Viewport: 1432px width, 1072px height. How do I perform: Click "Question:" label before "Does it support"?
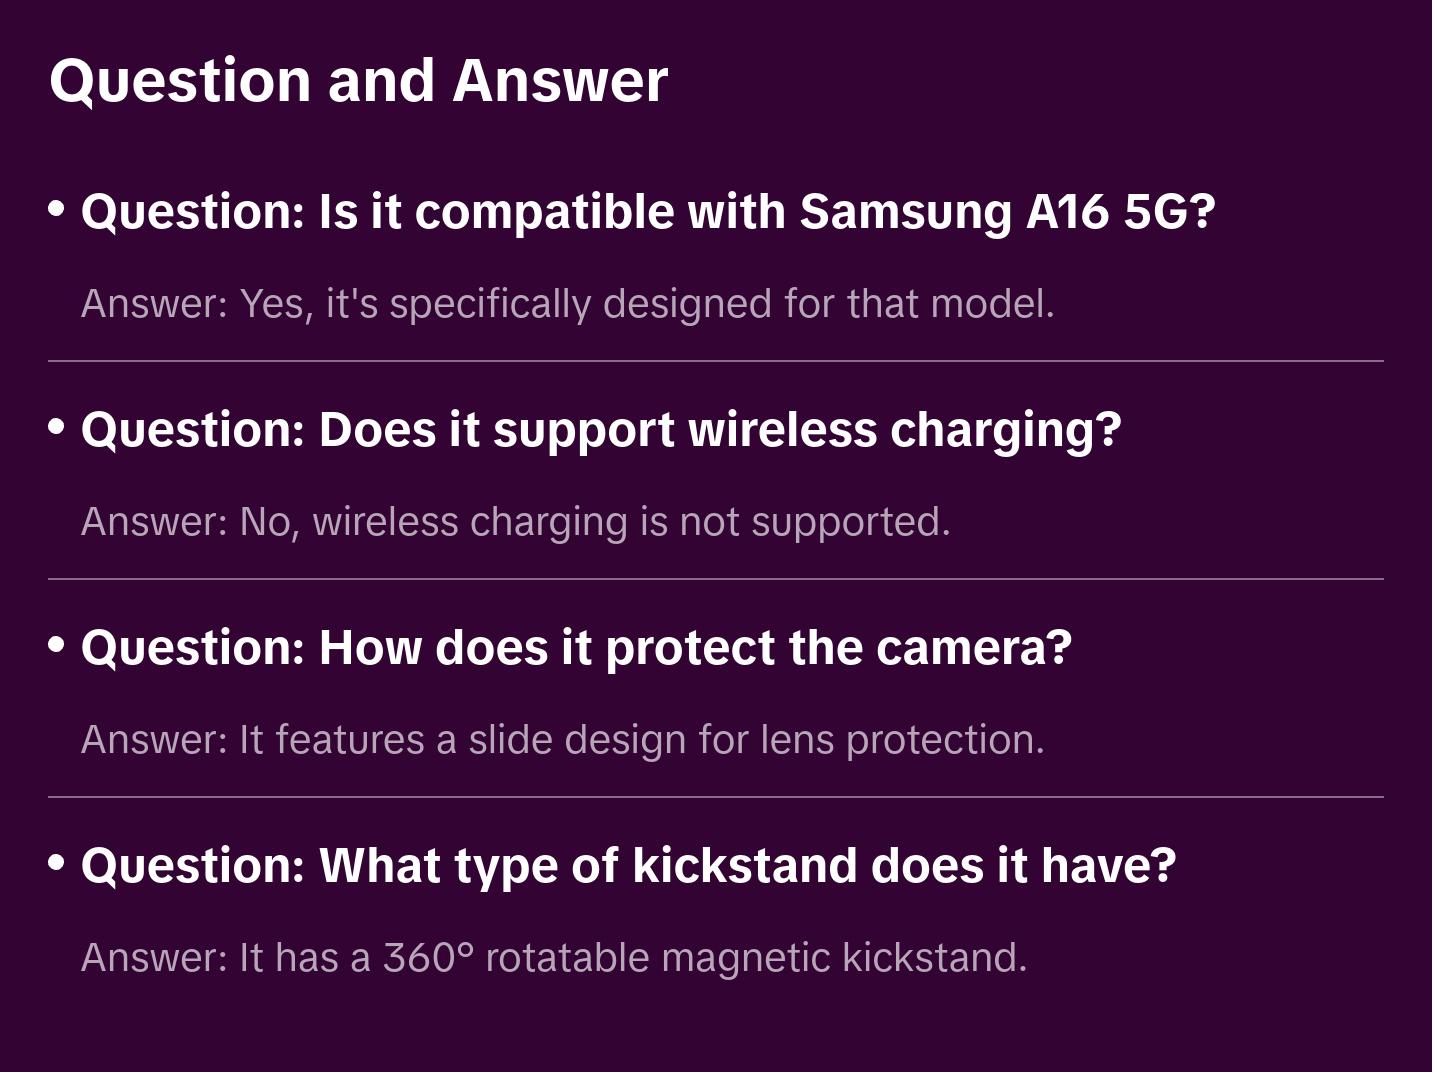[193, 430]
